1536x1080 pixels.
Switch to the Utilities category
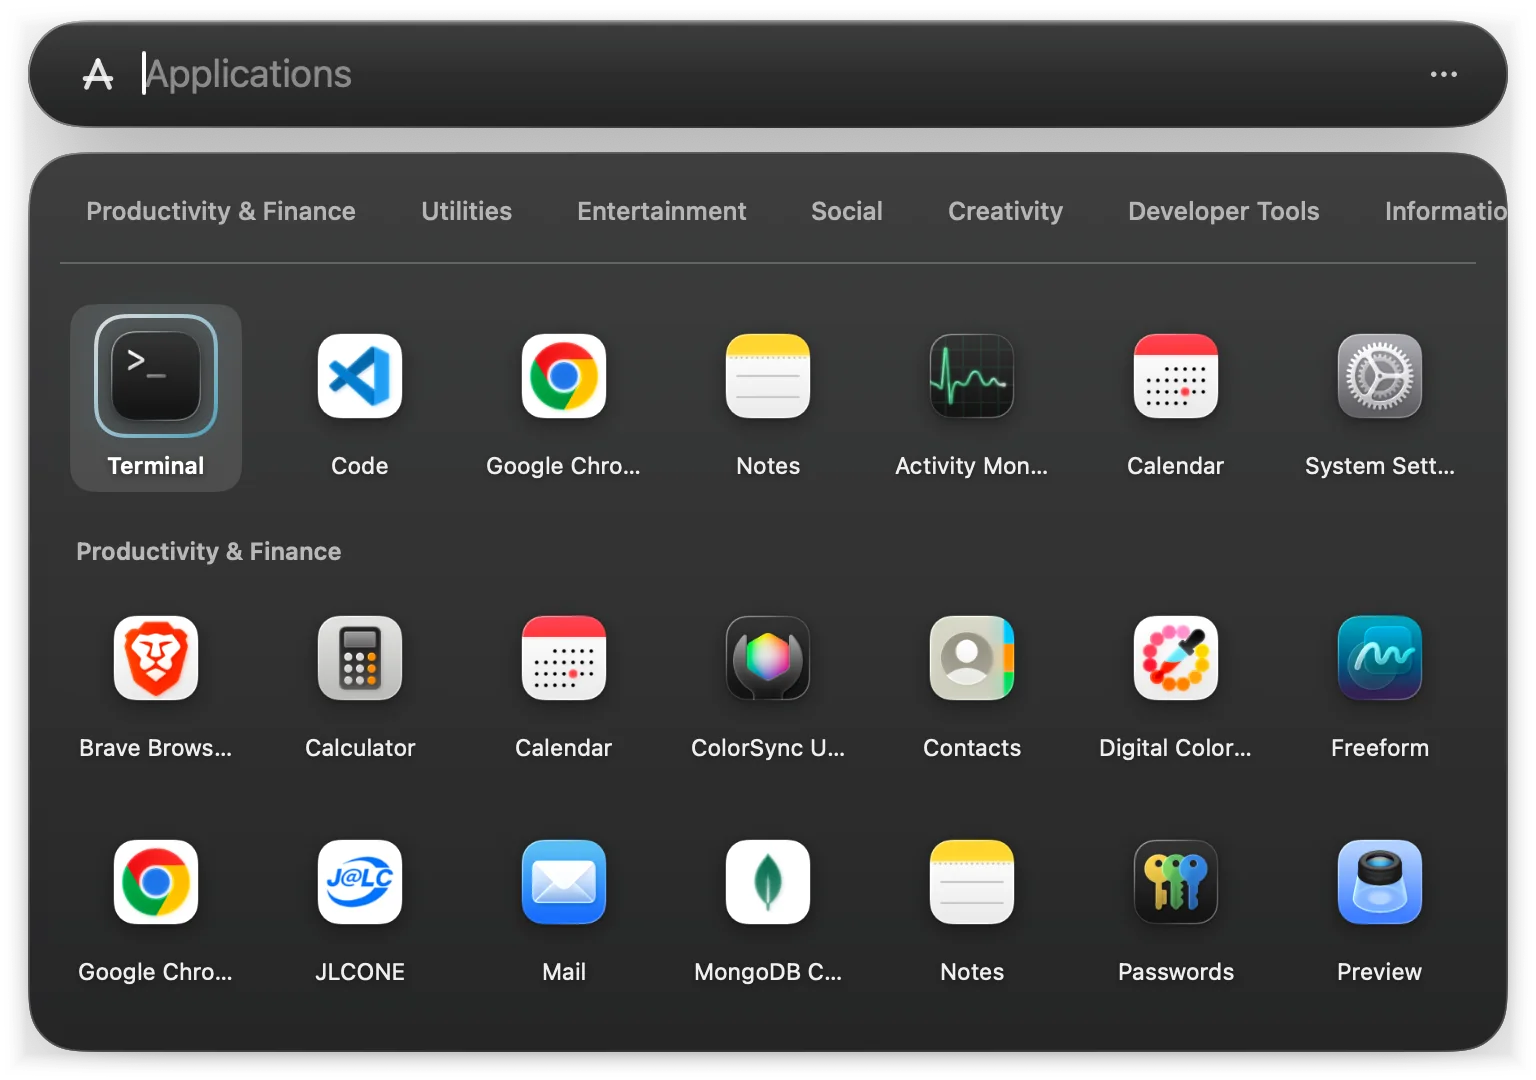466,211
